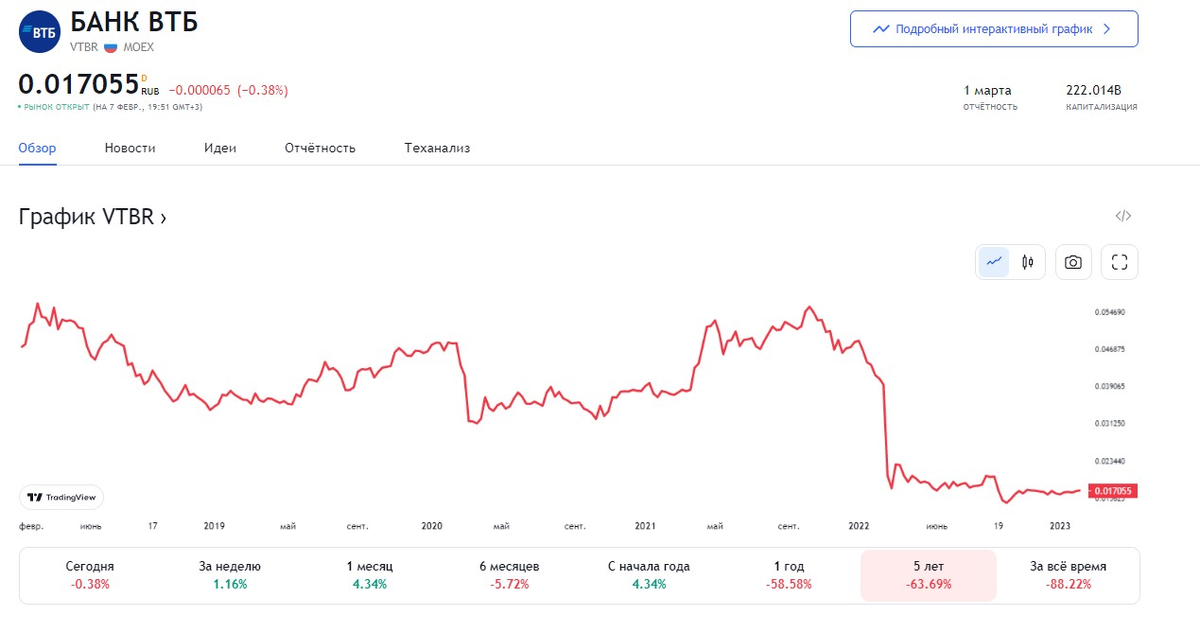Open the detailed interactive chart

tap(993, 29)
